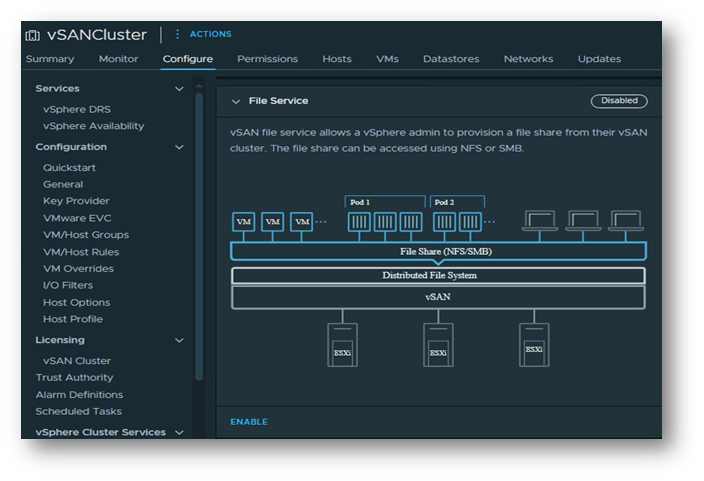Click the vSphere Cluster Services header
Image resolution: width=704 pixels, height=481 pixels.
click(x=101, y=432)
